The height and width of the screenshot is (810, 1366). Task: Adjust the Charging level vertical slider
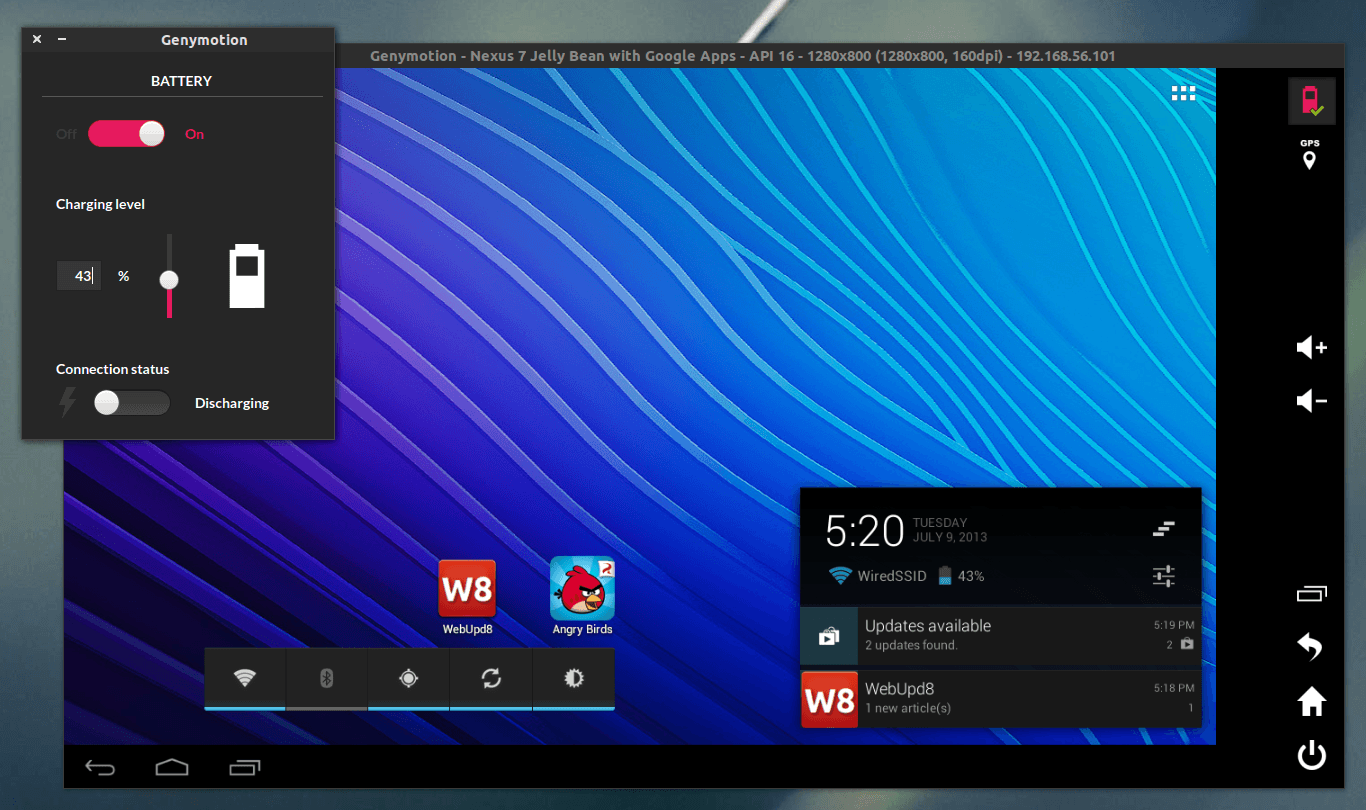pyautogui.click(x=170, y=276)
